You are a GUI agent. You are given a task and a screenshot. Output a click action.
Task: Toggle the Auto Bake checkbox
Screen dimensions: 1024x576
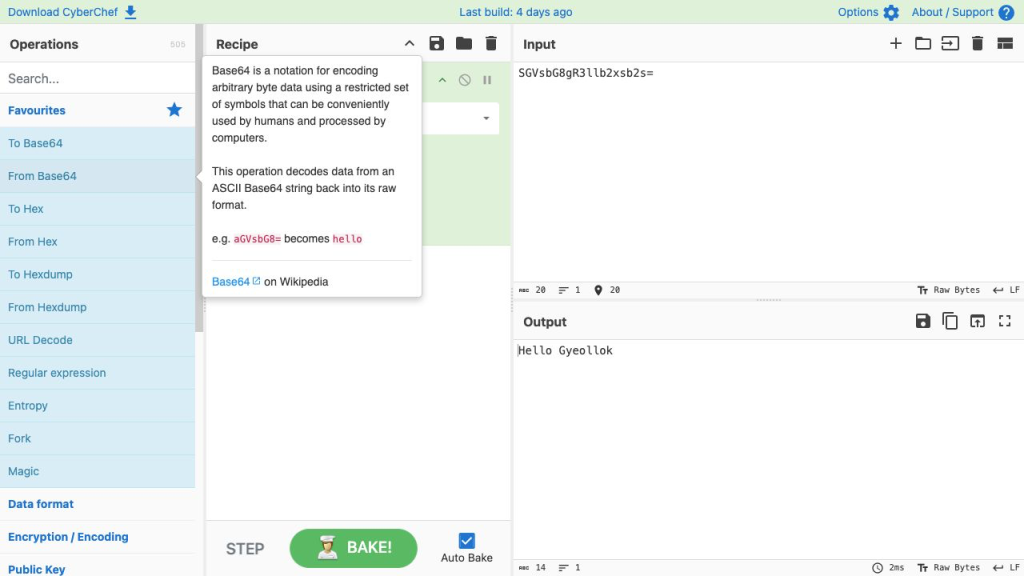point(466,540)
